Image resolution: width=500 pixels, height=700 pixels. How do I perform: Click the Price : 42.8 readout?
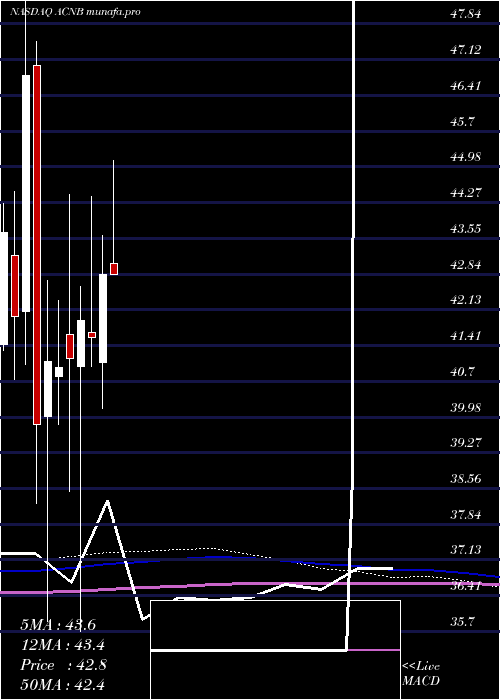(63, 665)
